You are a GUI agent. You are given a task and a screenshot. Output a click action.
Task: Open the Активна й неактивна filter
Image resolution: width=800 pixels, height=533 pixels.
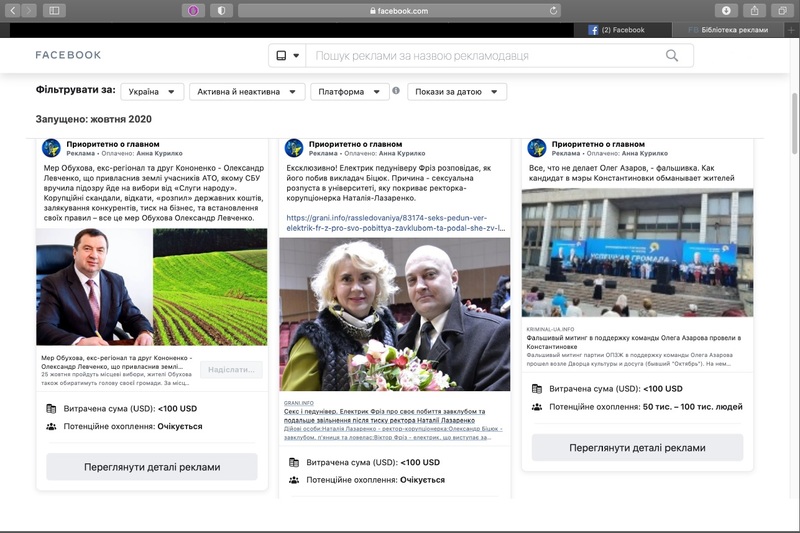tap(247, 92)
